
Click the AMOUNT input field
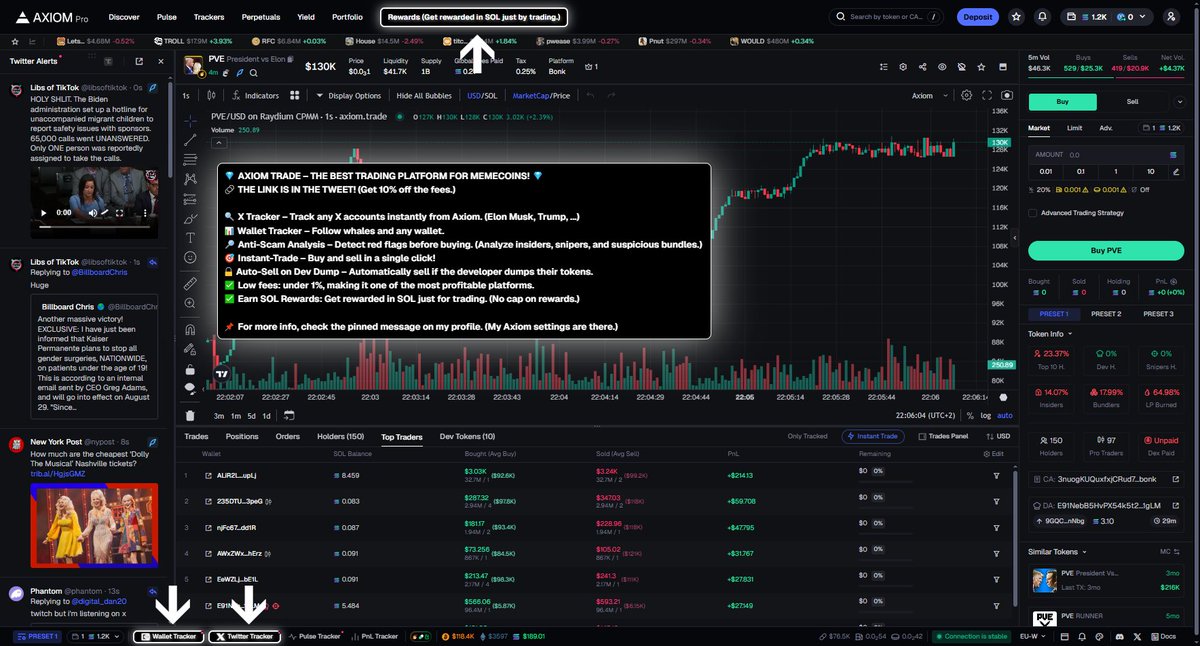coord(1106,155)
